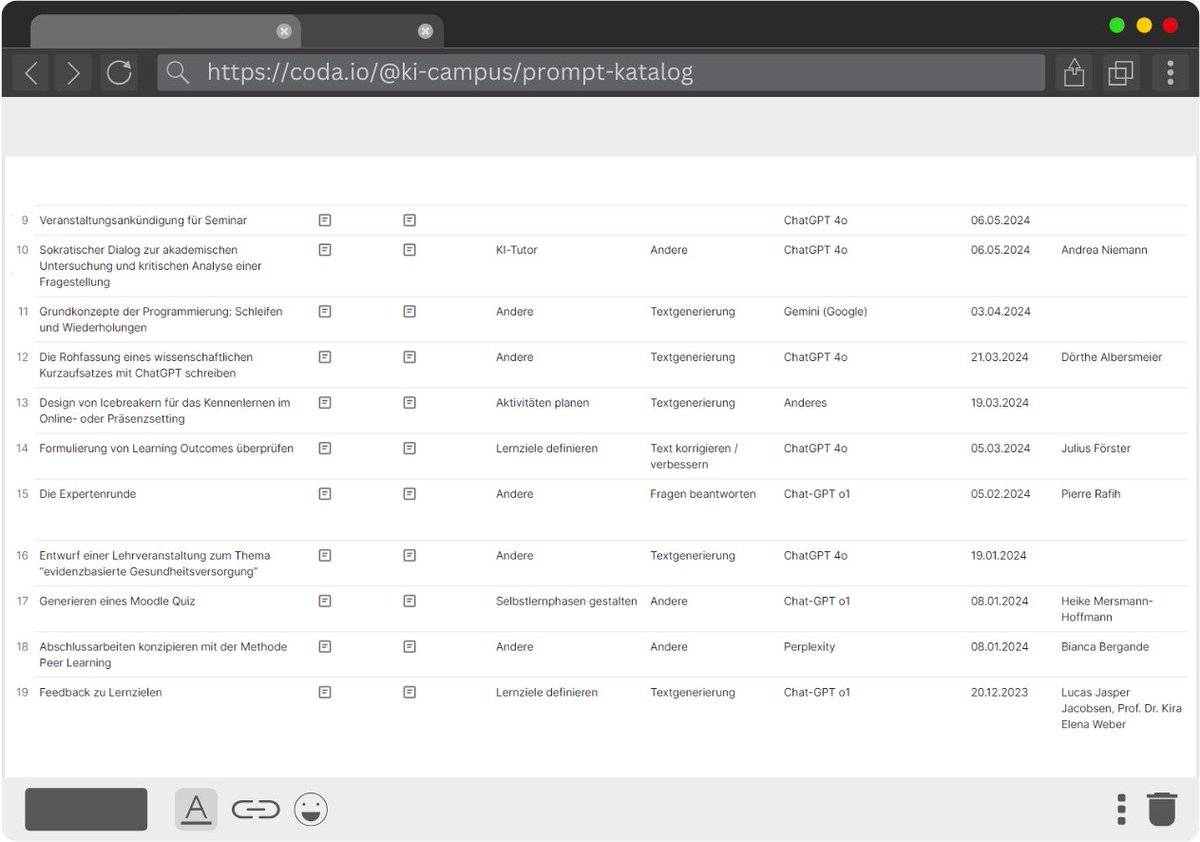Image resolution: width=1200 pixels, height=842 pixels.
Task: Open first note icon for Formulierung von Learning Outcomes
Action: click(325, 449)
